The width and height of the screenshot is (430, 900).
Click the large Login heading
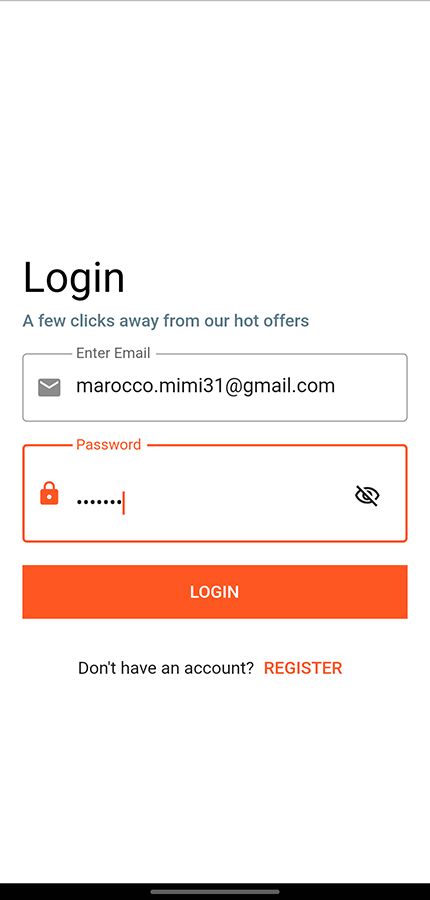coord(74,279)
